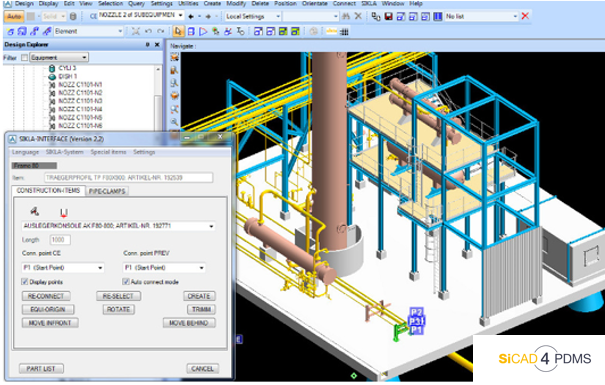This screenshot has width=605, height=385.
Task: Open the Language menu in SIKLA dialog
Action: pos(25,152)
